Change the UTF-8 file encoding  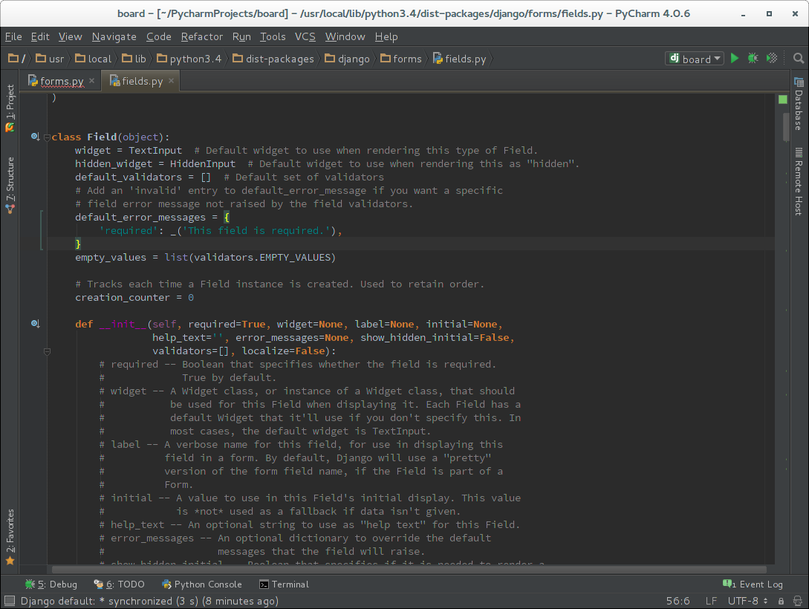[x=747, y=601]
